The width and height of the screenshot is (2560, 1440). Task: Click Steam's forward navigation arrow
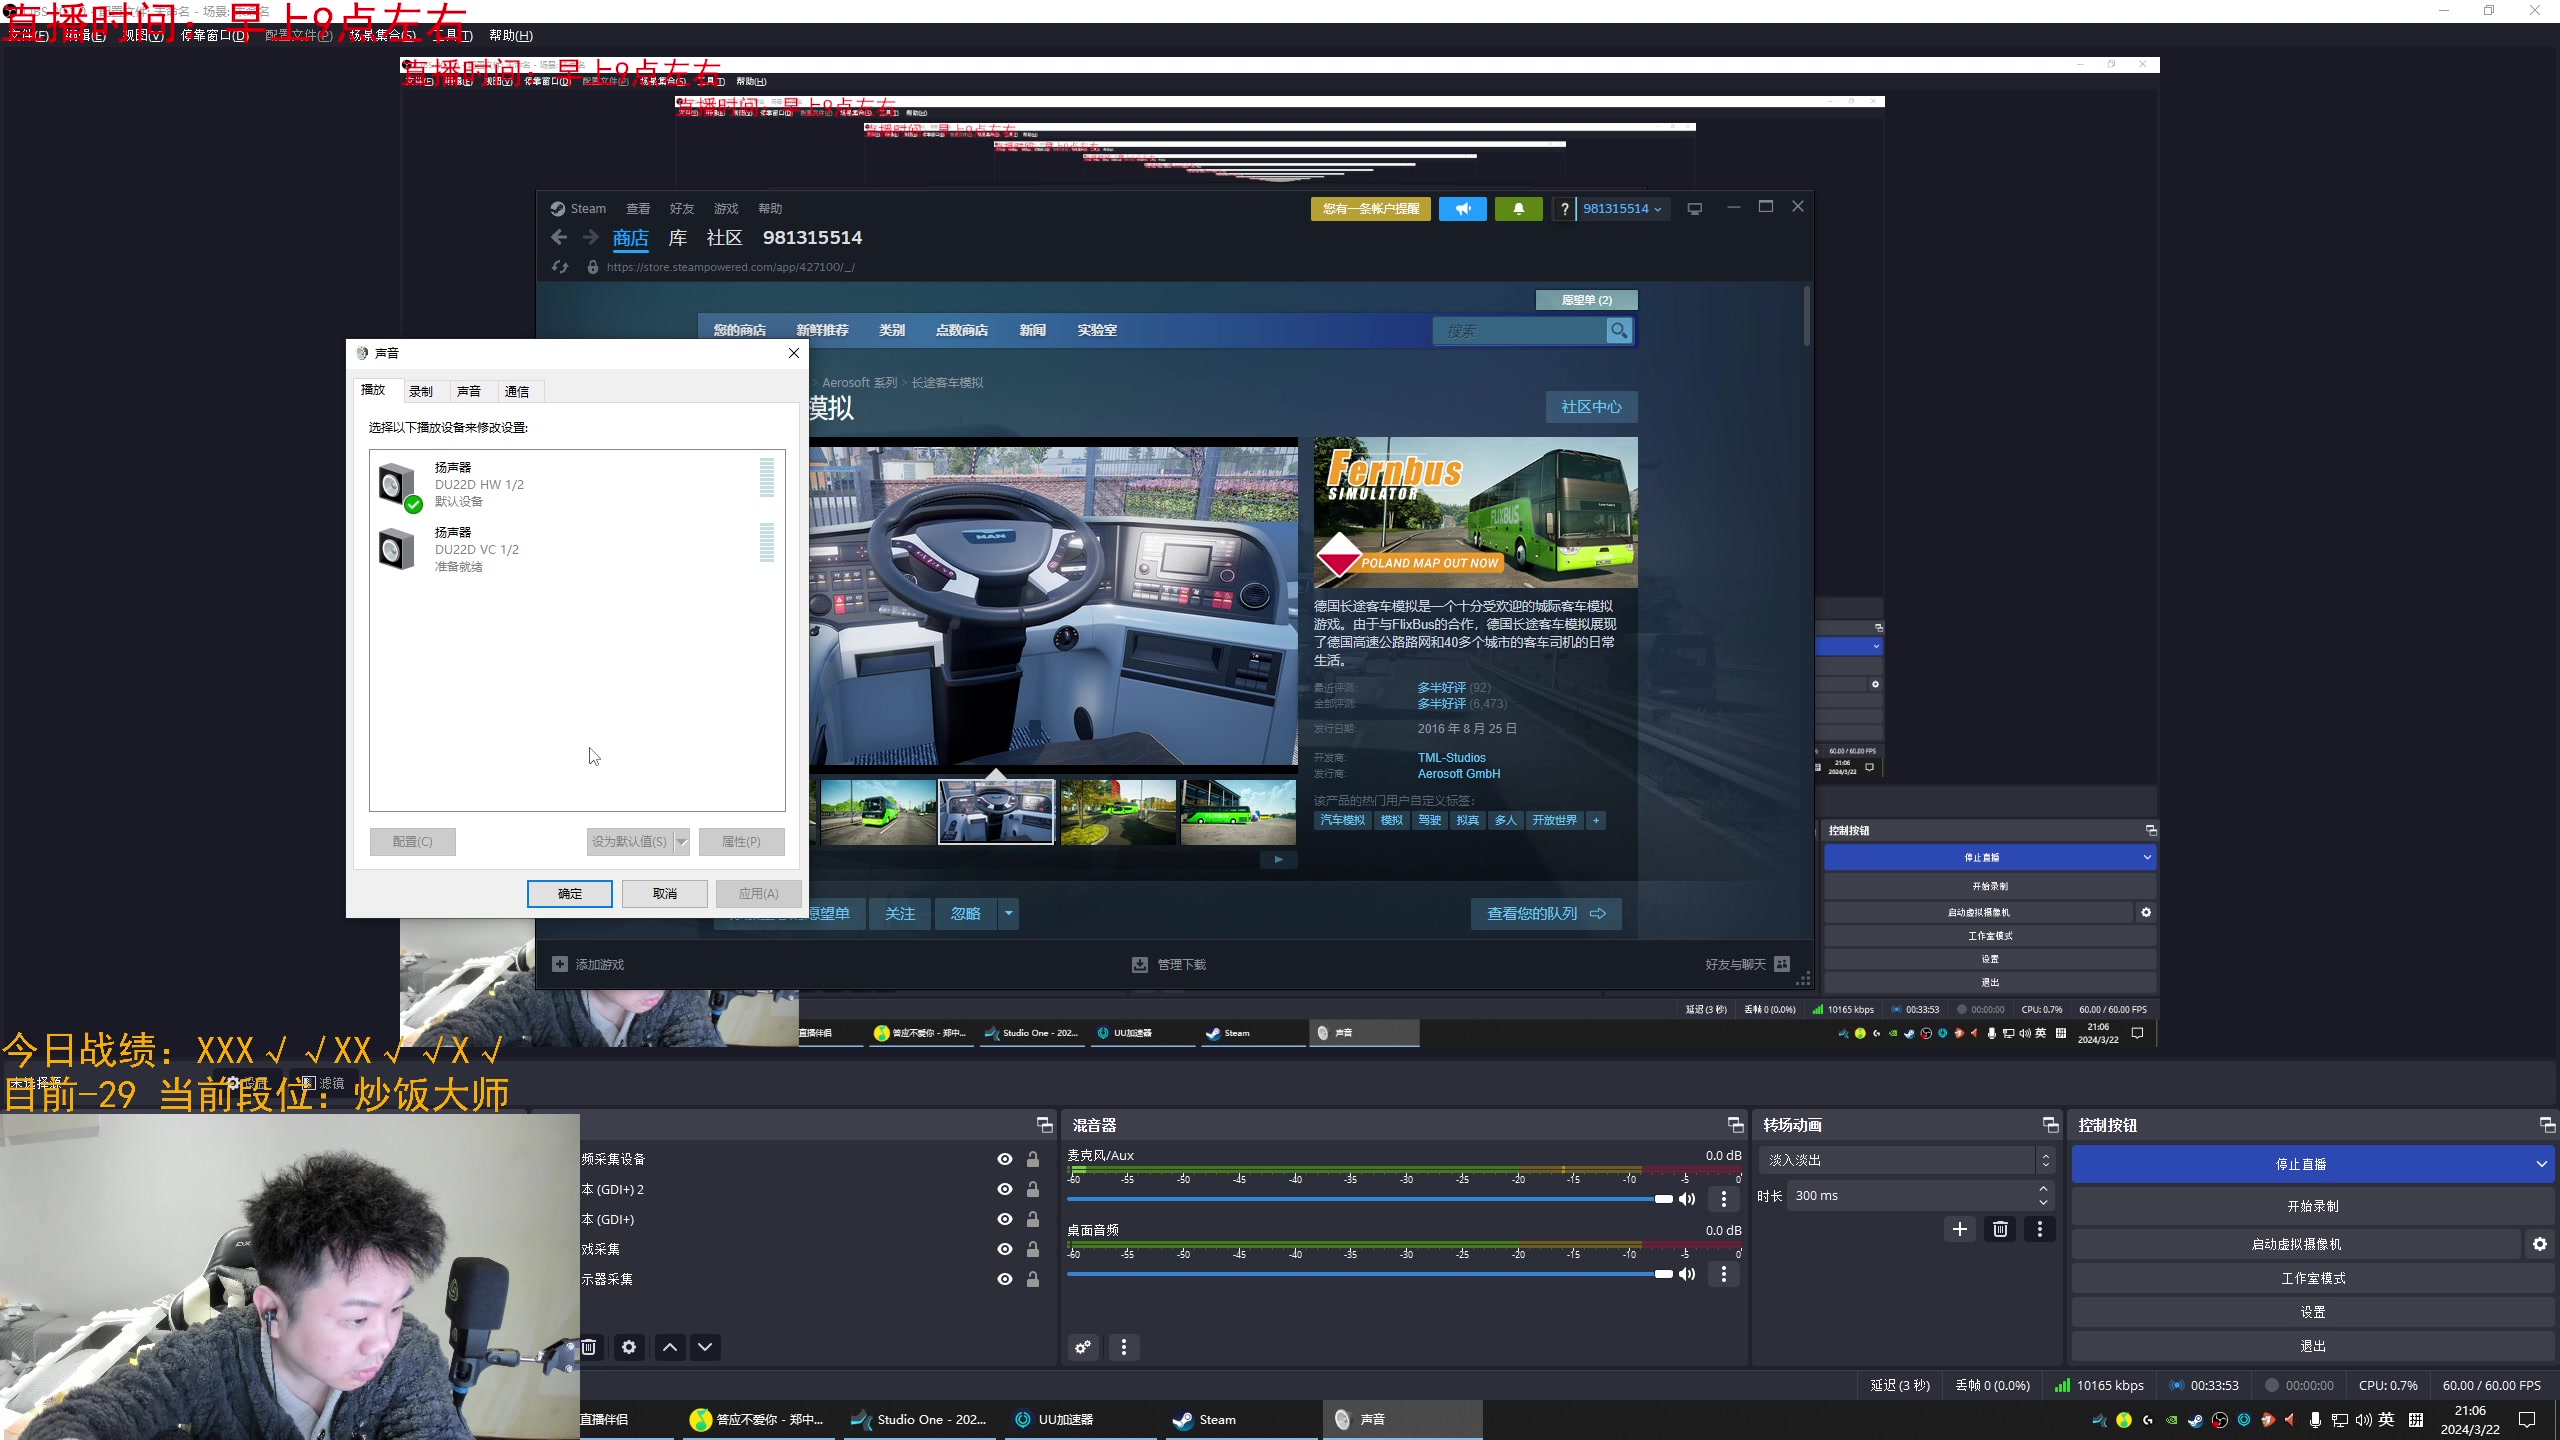[591, 238]
